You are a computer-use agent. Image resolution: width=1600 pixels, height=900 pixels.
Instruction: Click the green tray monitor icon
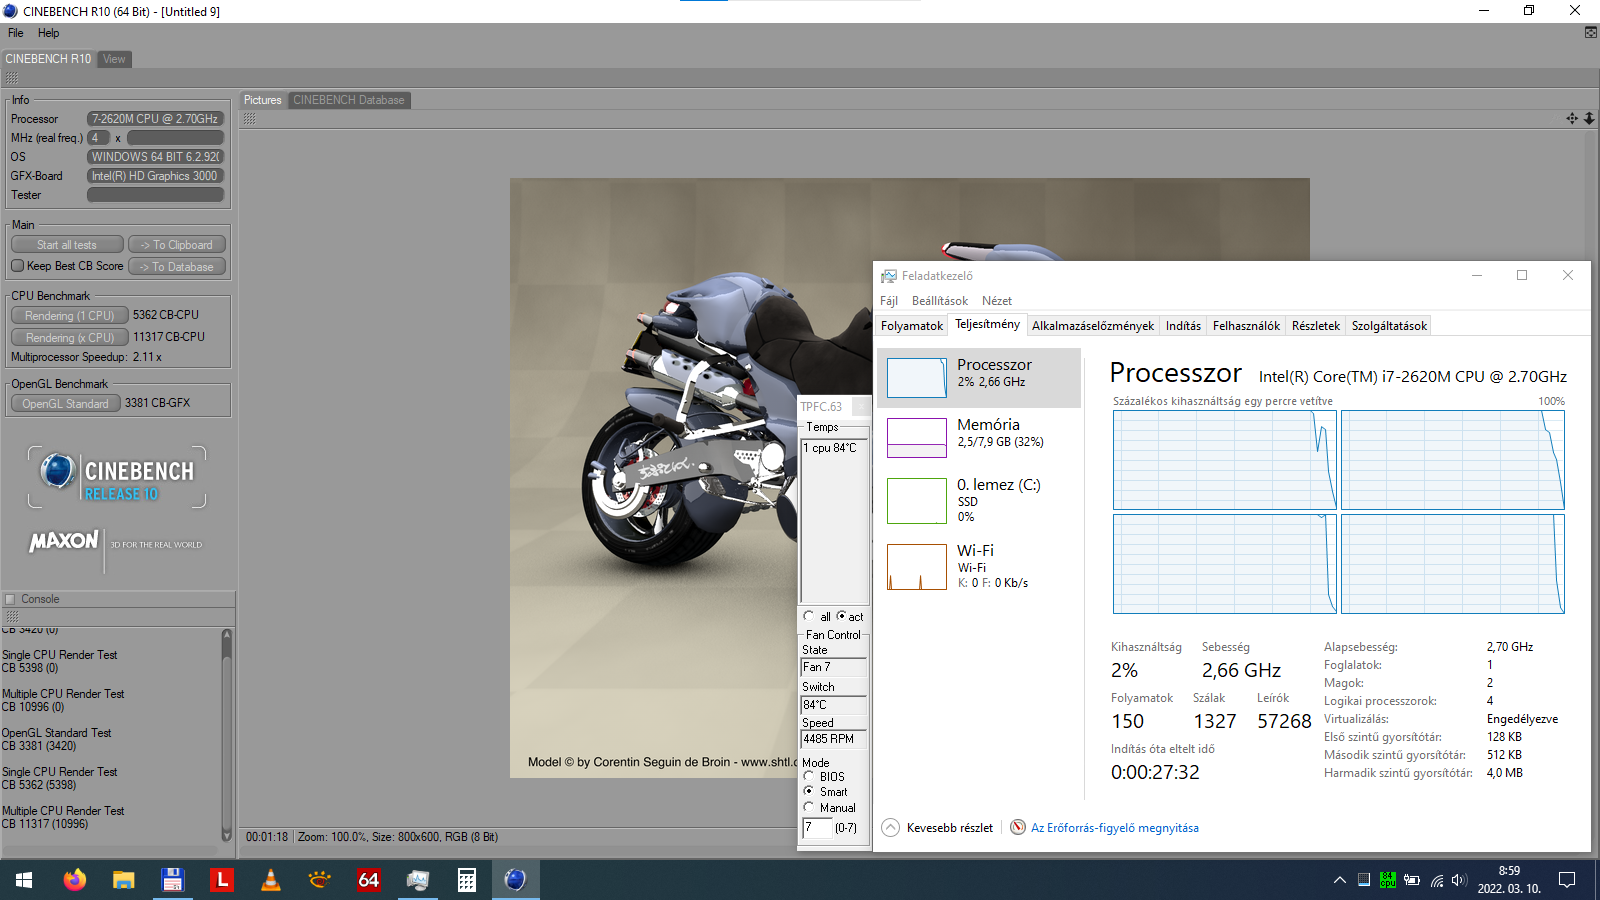(x=1388, y=880)
